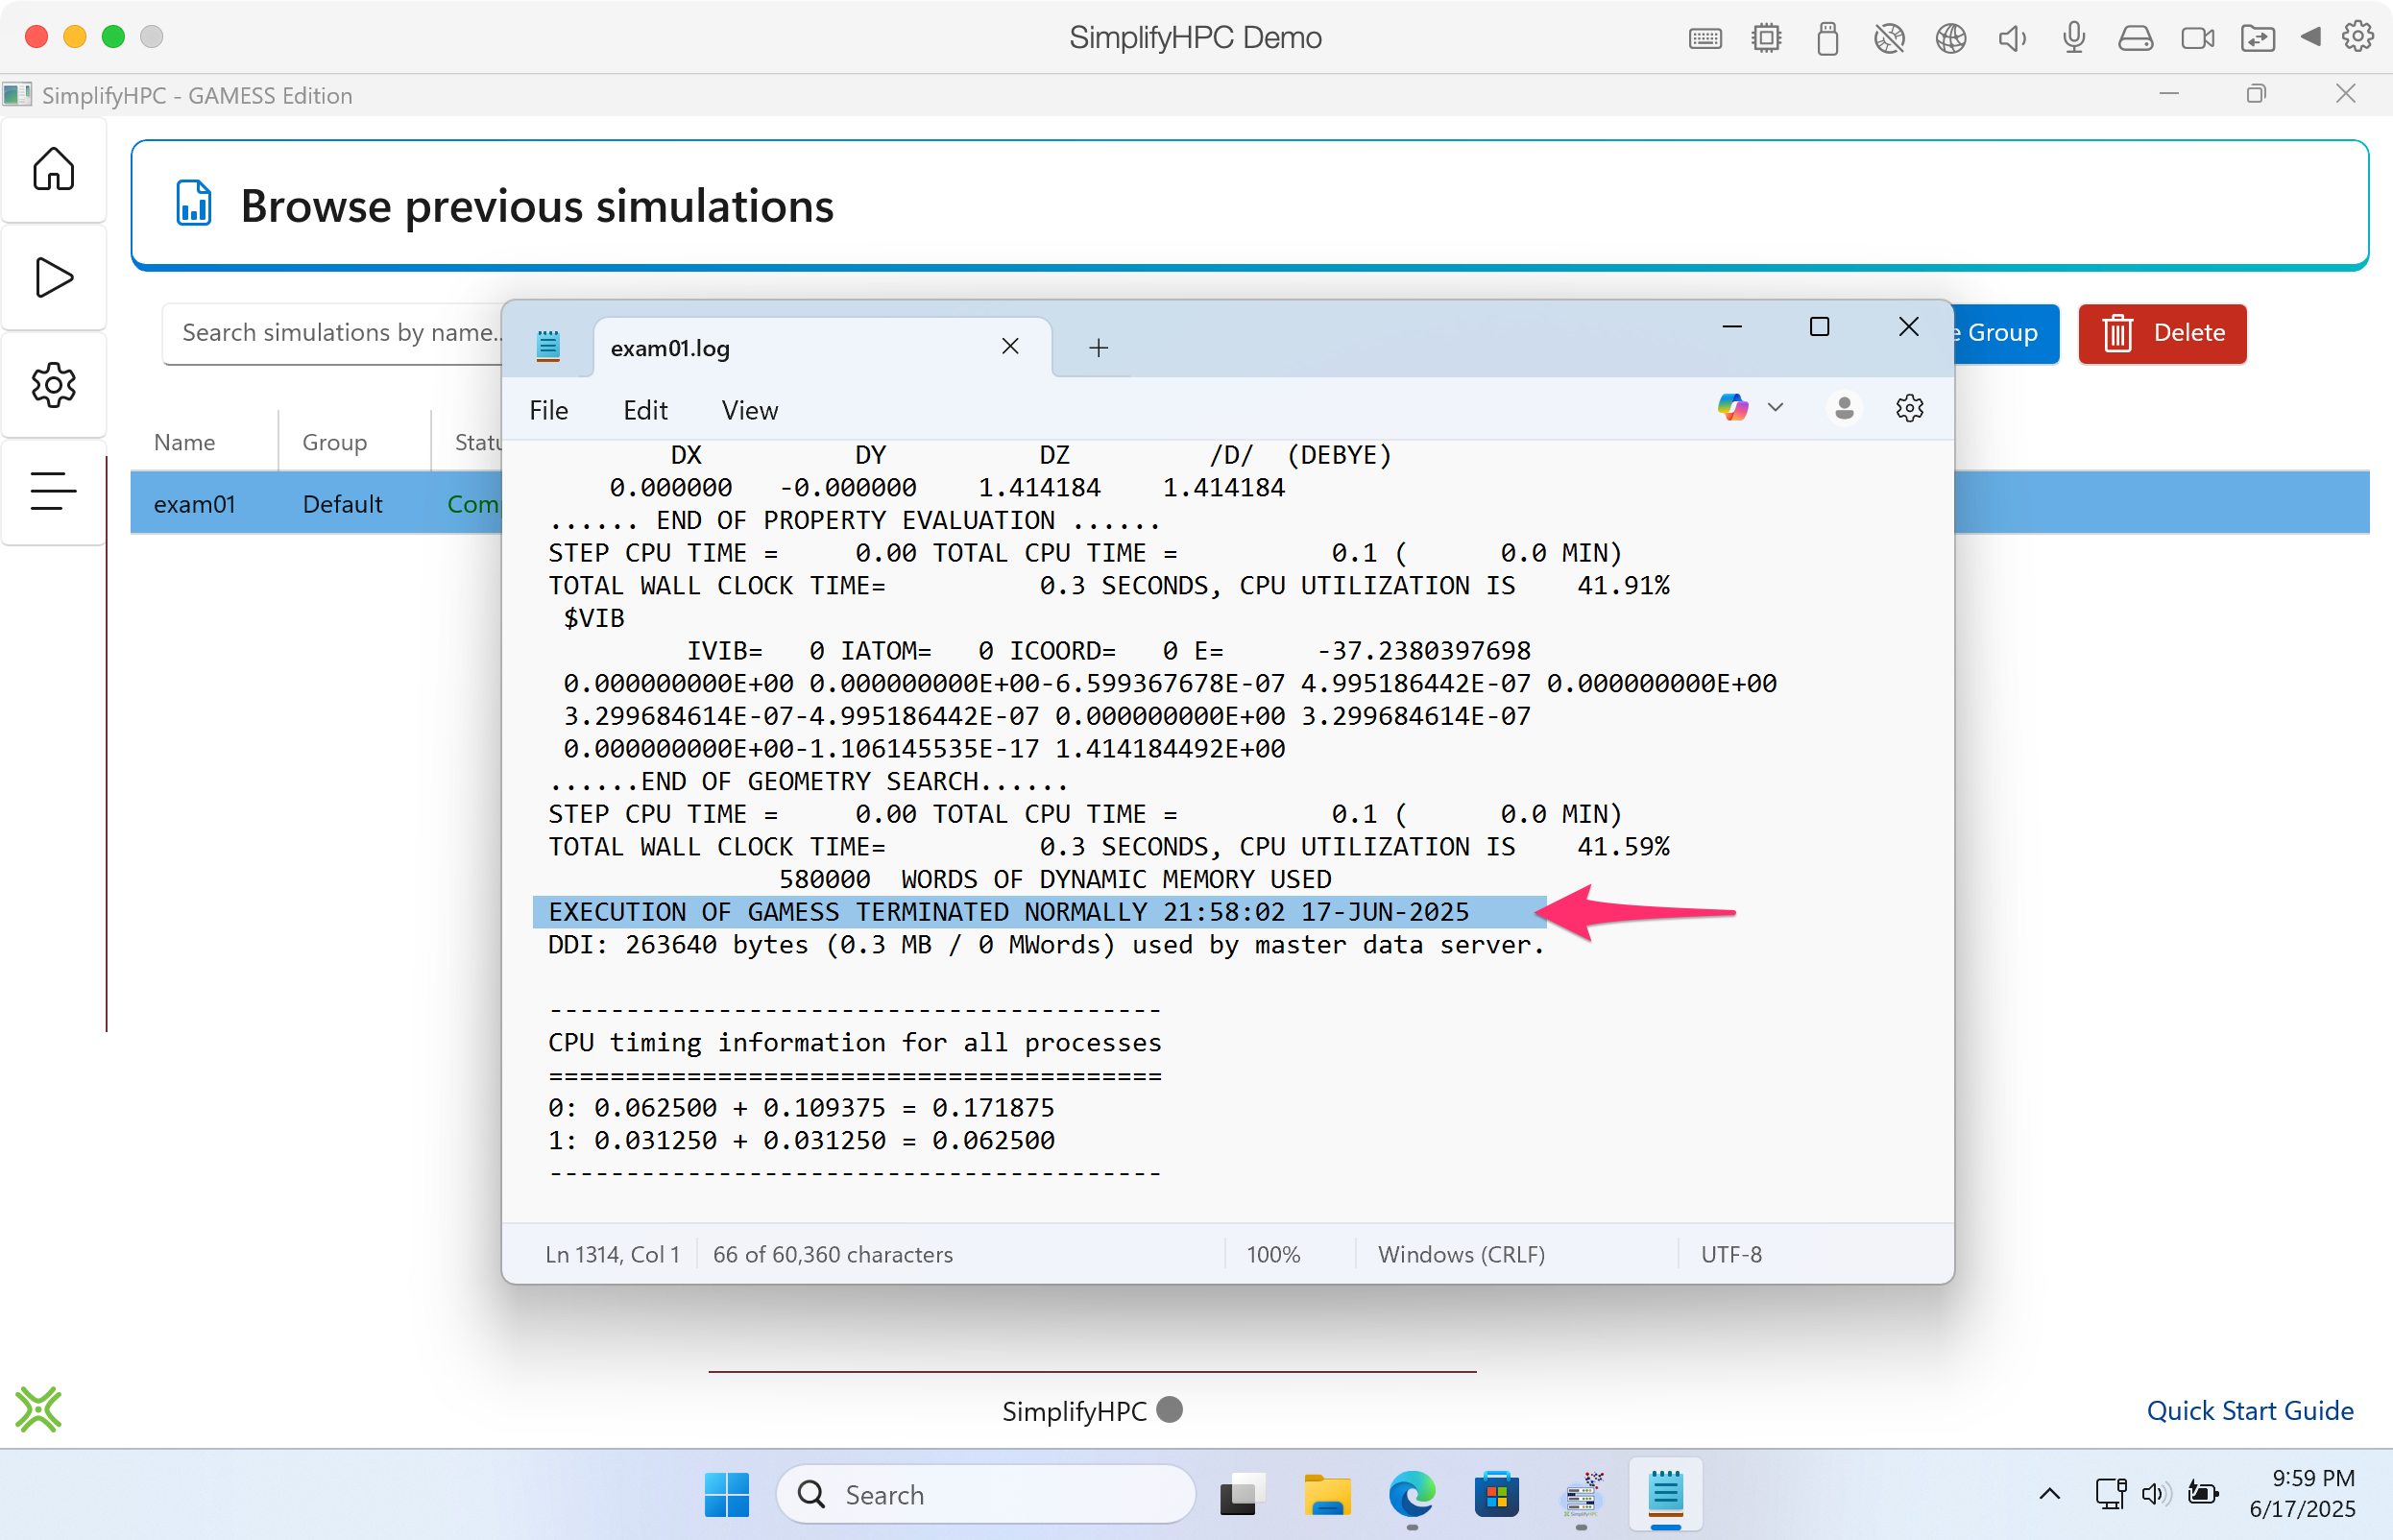The image size is (2393, 1540).
Task: Open the File menu in Notepad
Action: click(548, 410)
